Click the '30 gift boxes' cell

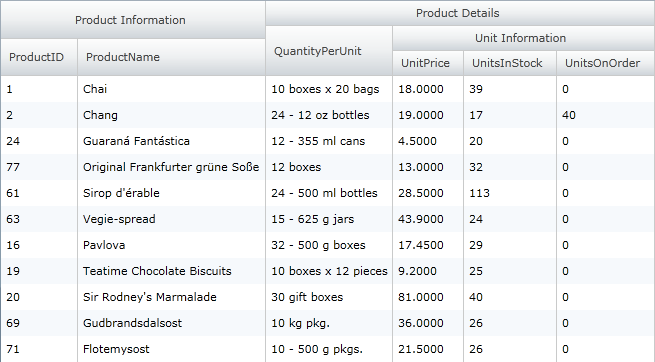[329, 297]
